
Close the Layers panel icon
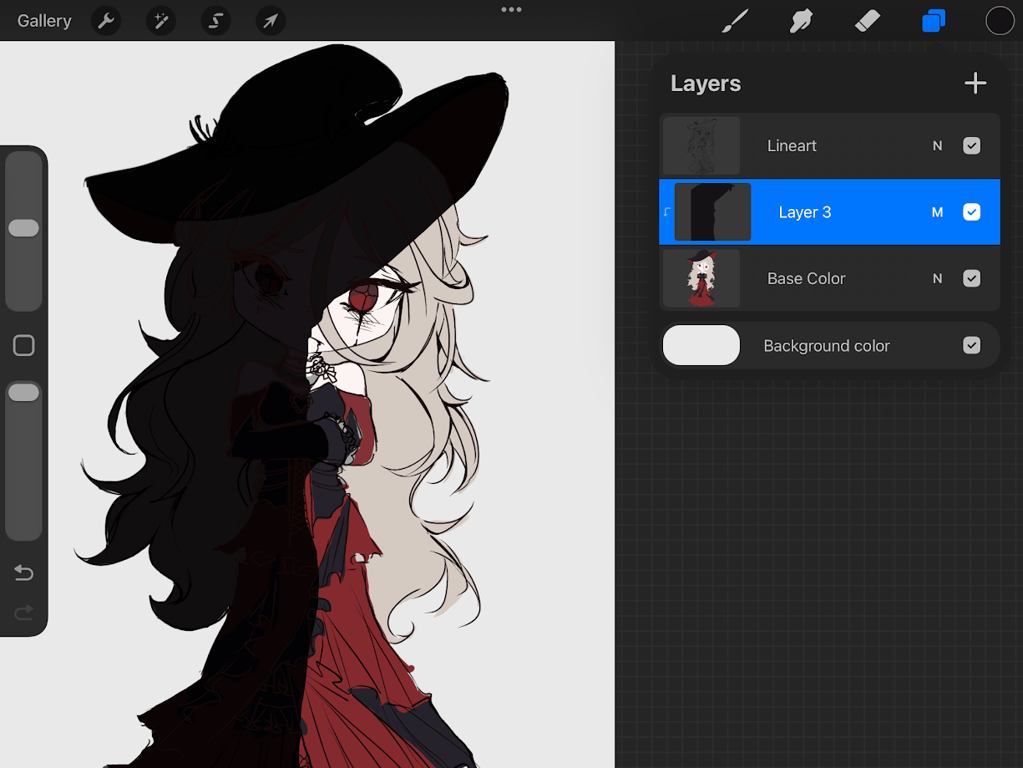click(x=934, y=21)
